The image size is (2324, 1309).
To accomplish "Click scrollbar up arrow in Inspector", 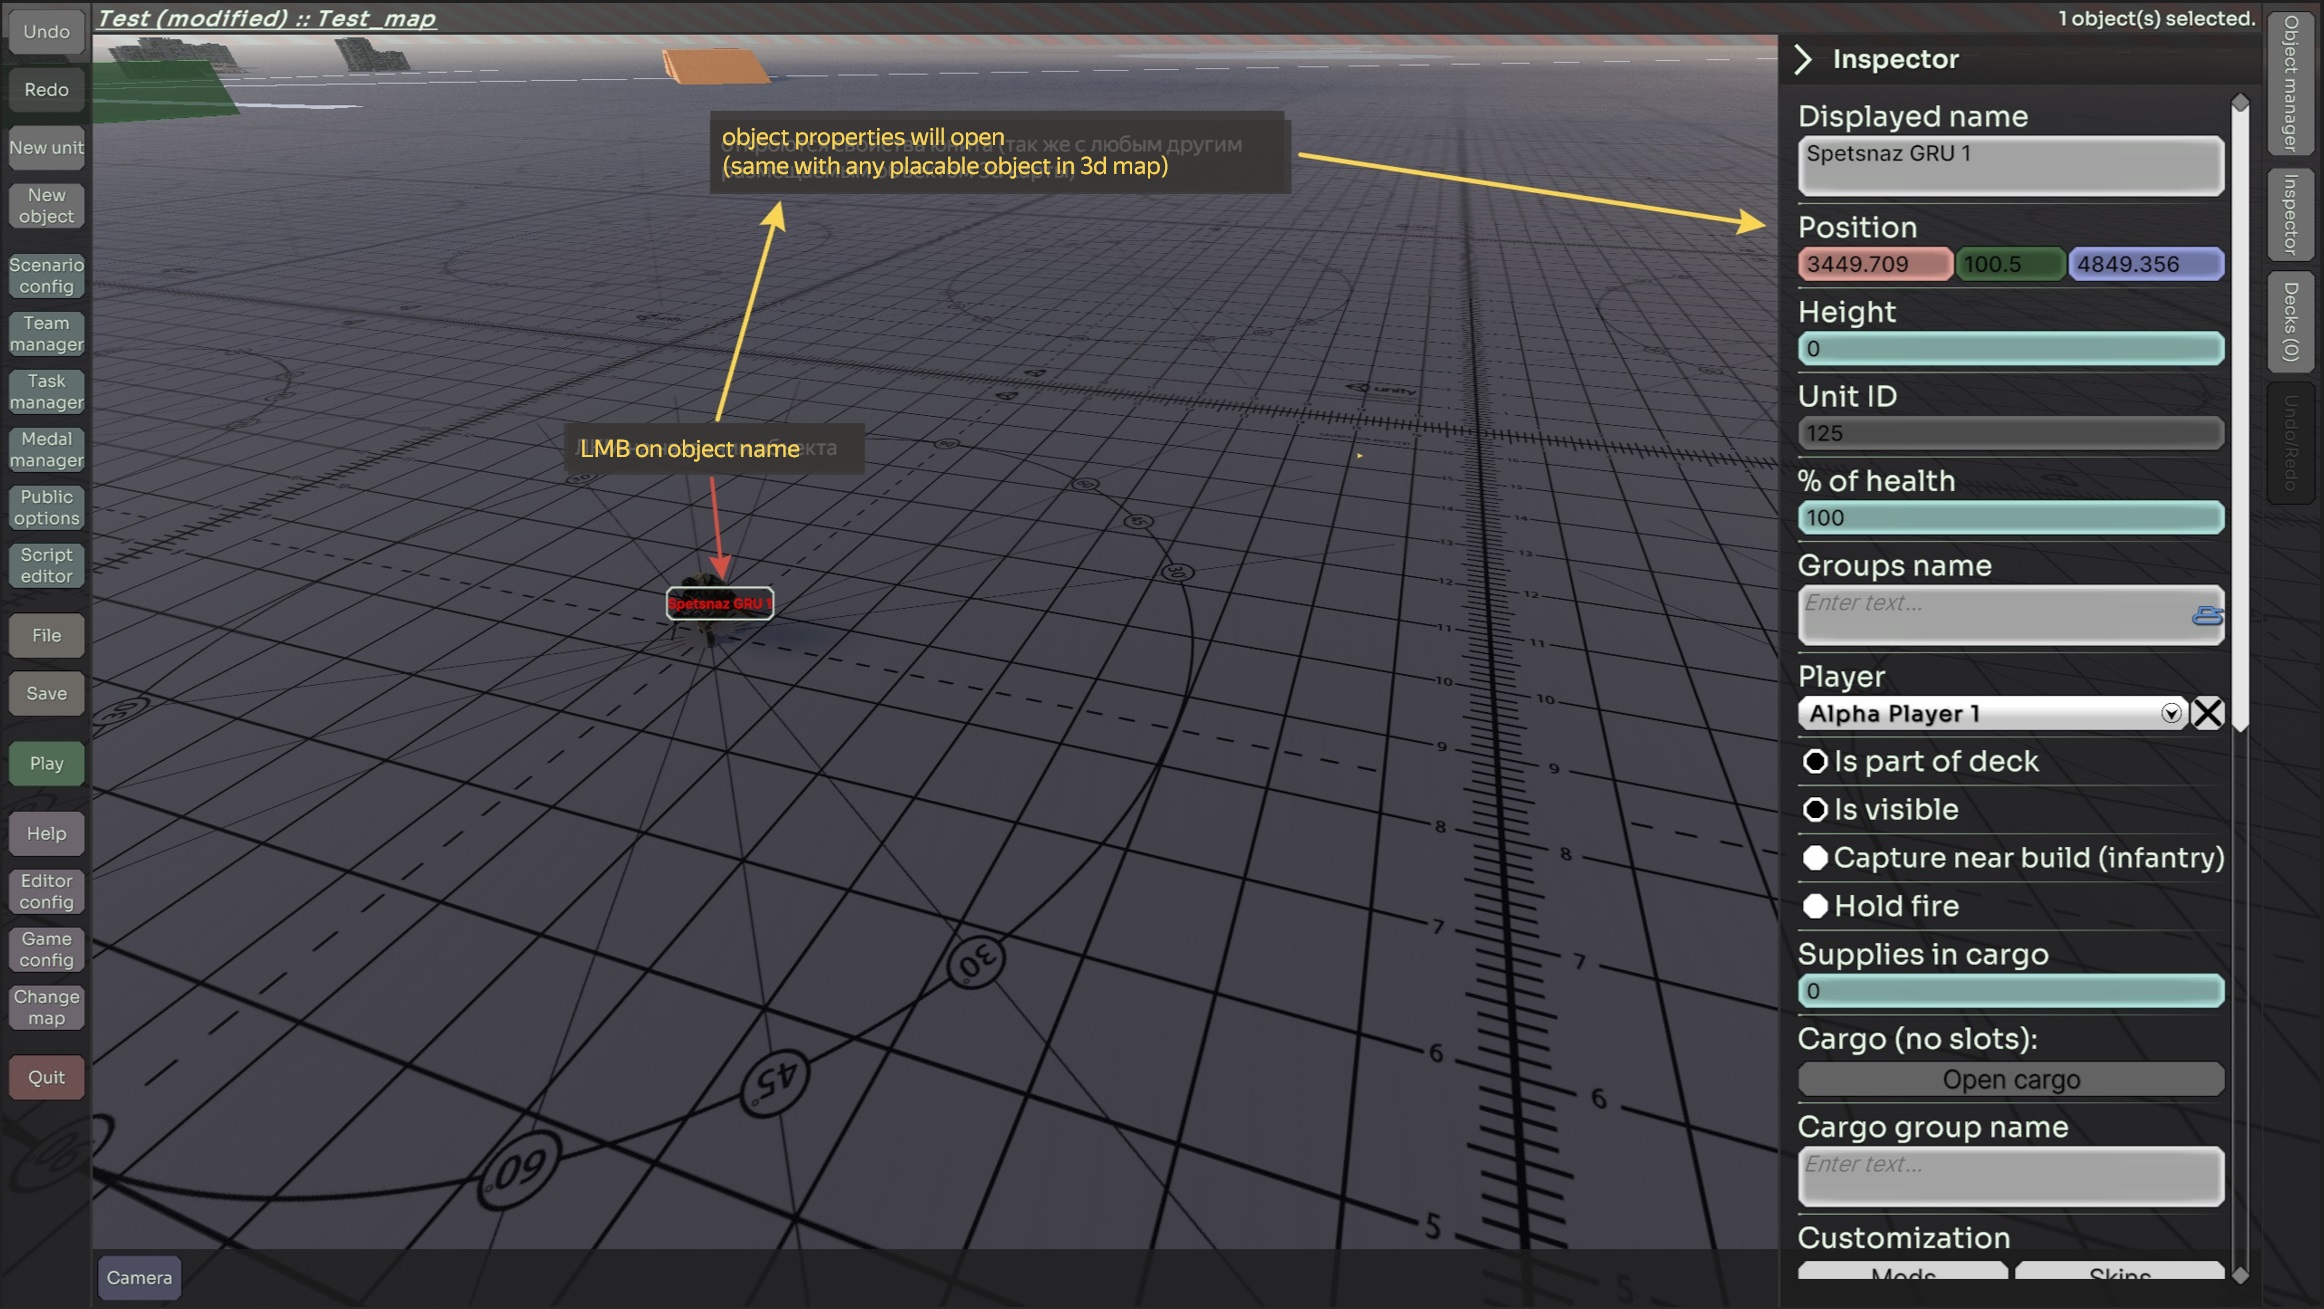I will click(2240, 103).
